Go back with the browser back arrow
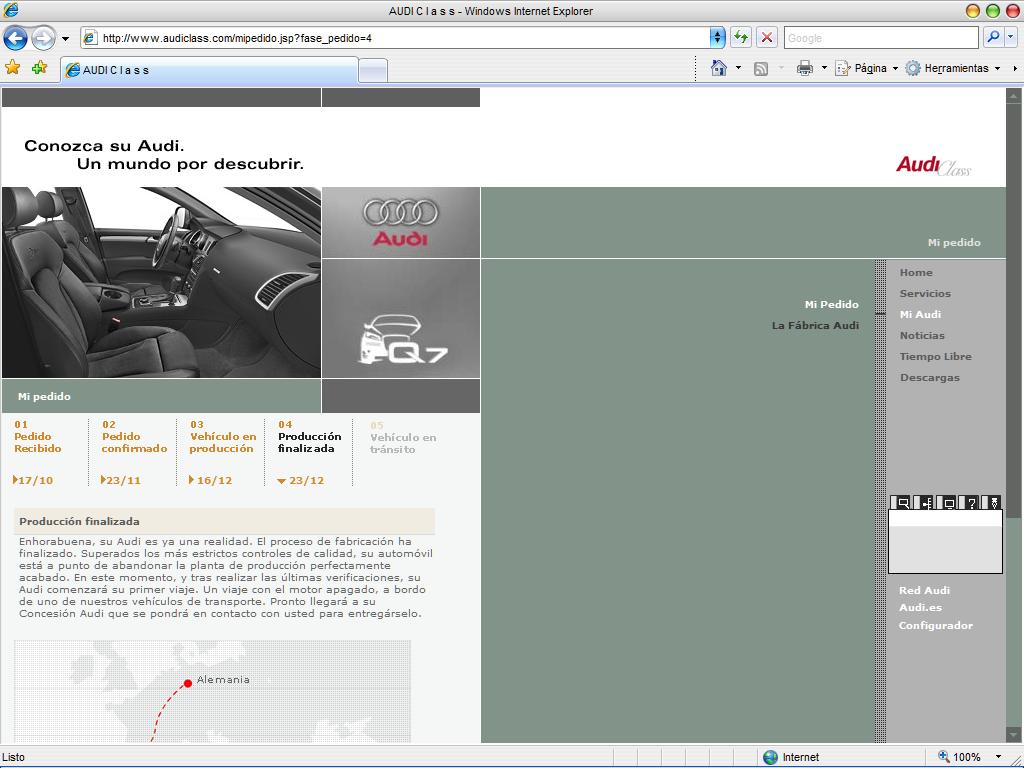The image size is (1024, 768). (x=16, y=38)
